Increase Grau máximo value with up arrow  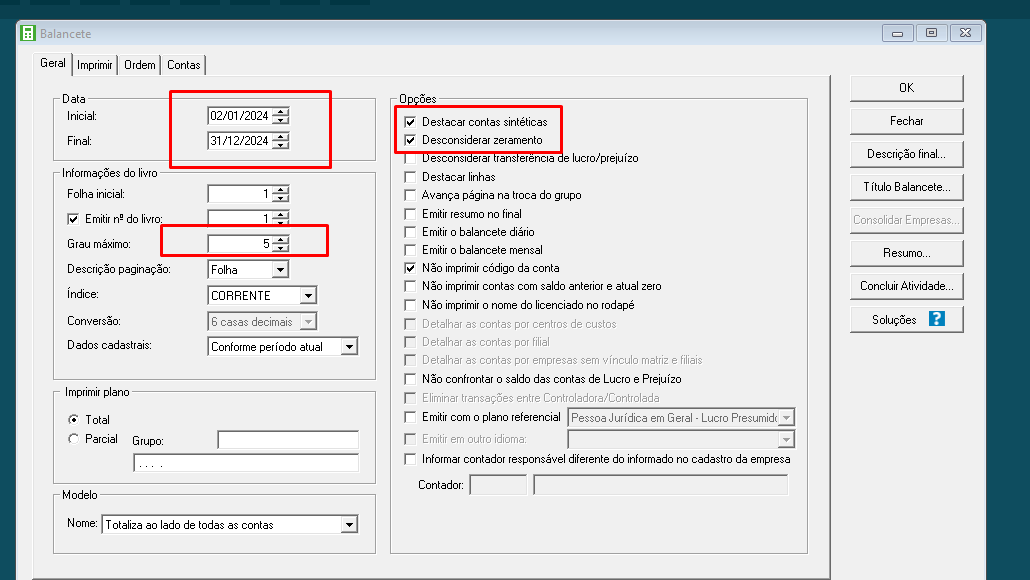click(x=281, y=238)
